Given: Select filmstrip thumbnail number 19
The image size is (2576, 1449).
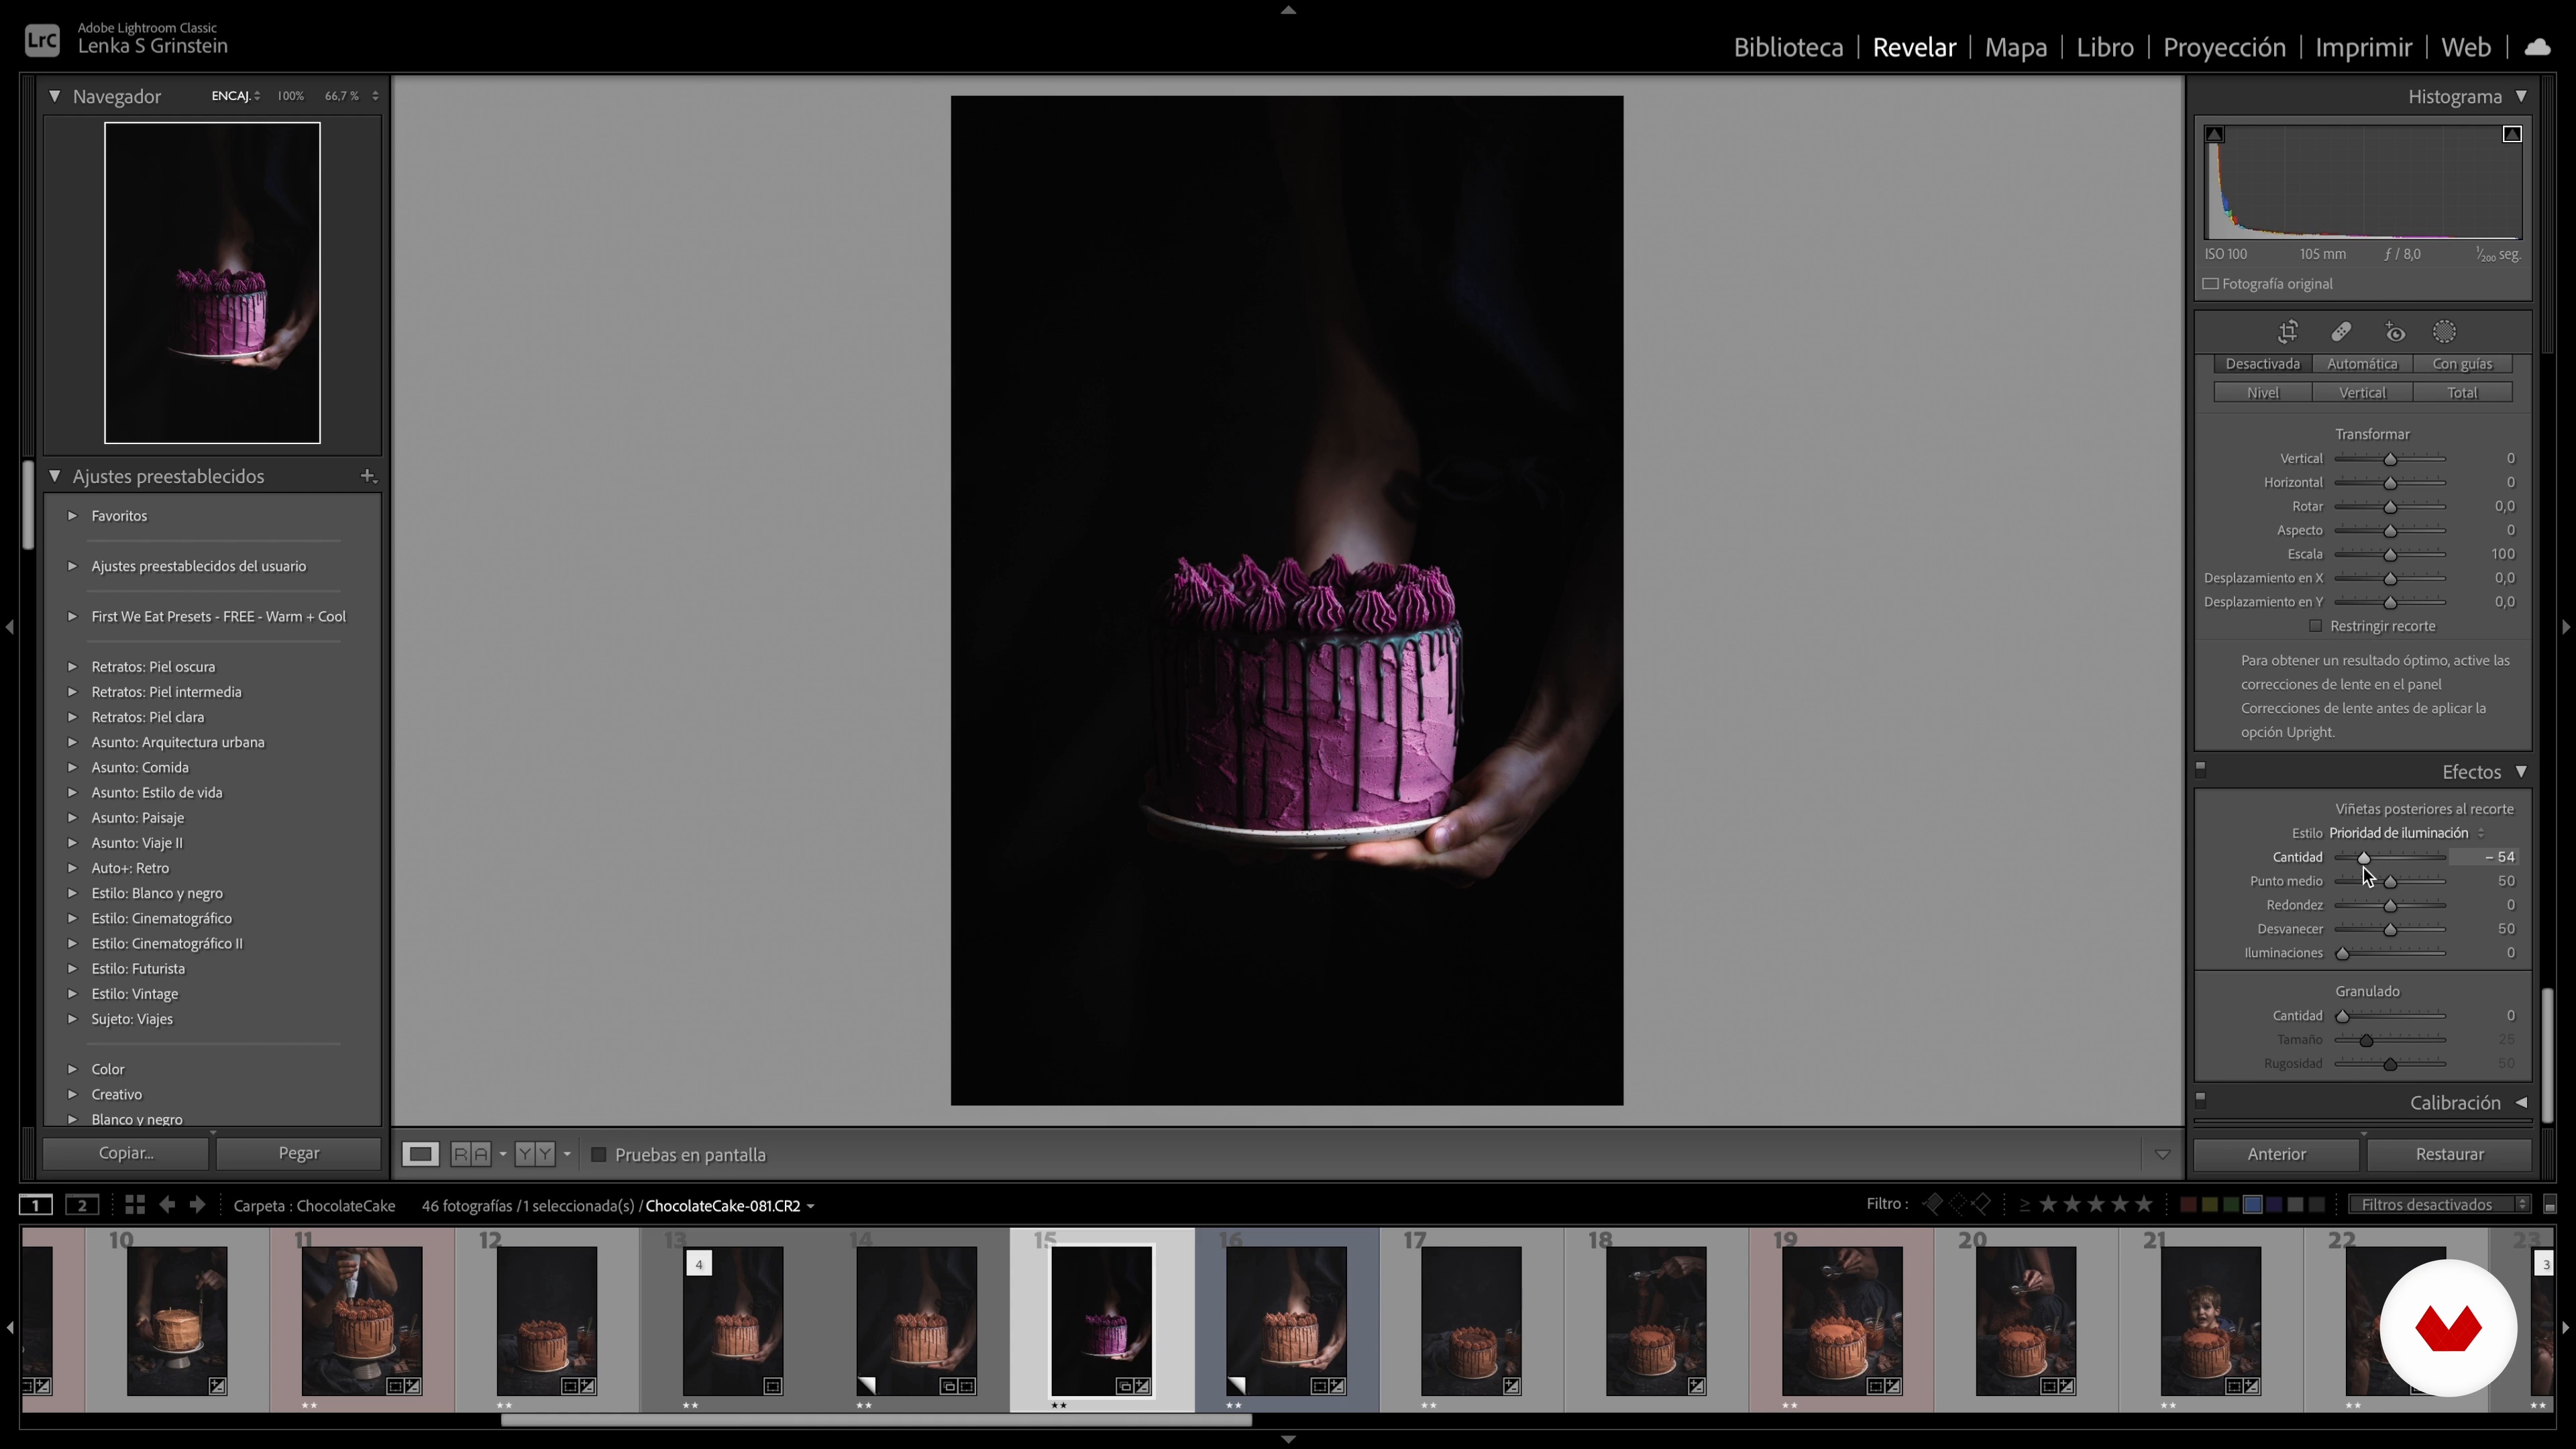Looking at the screenshot, I should (1841, 1320).
